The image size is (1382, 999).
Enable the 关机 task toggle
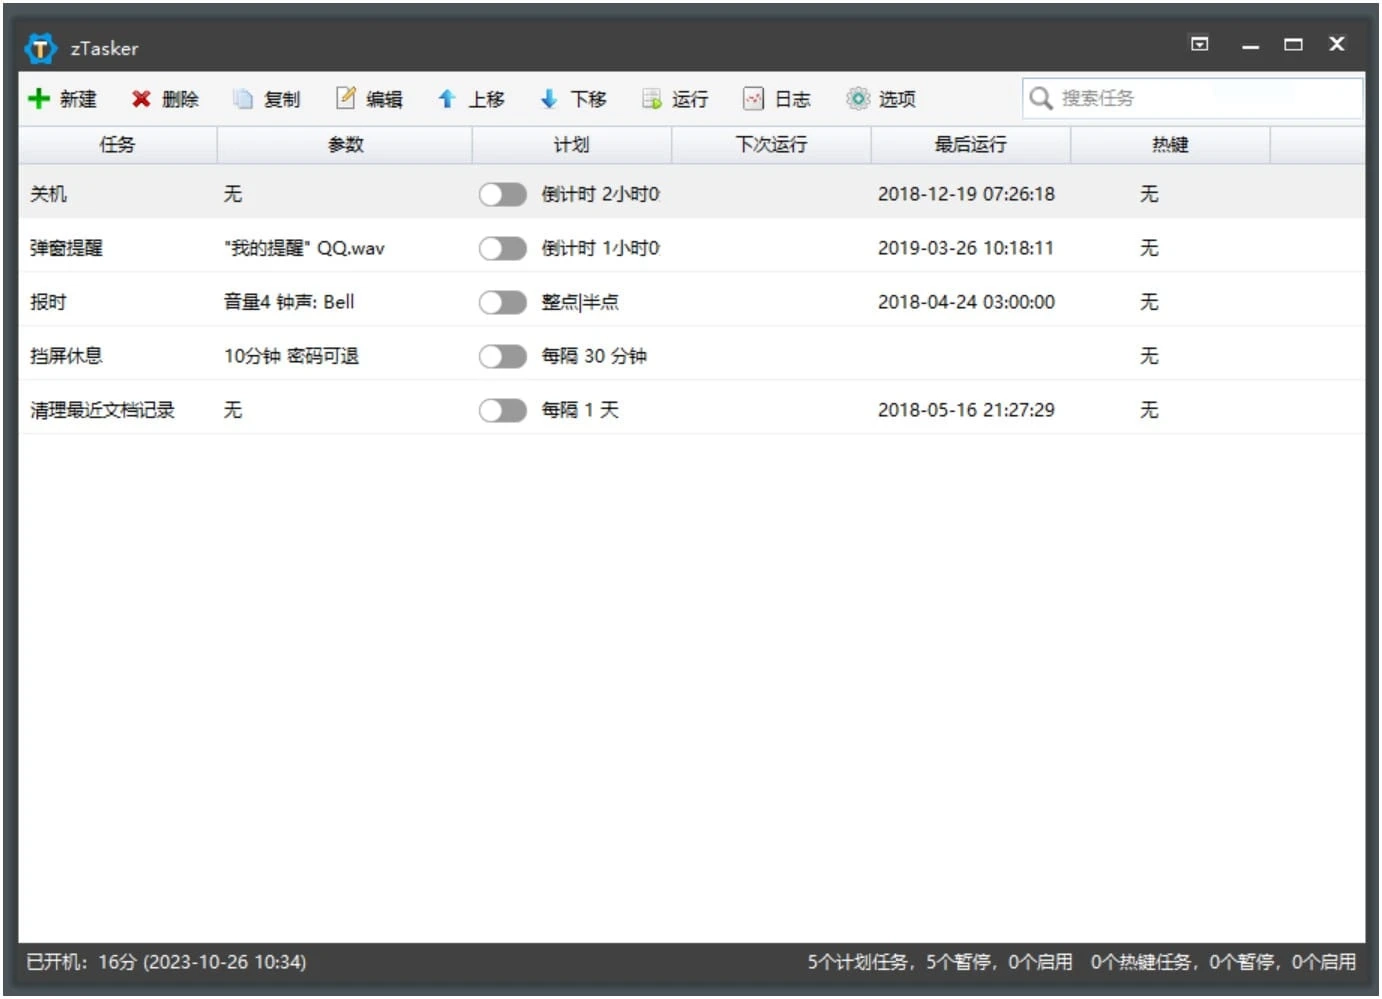502,194
